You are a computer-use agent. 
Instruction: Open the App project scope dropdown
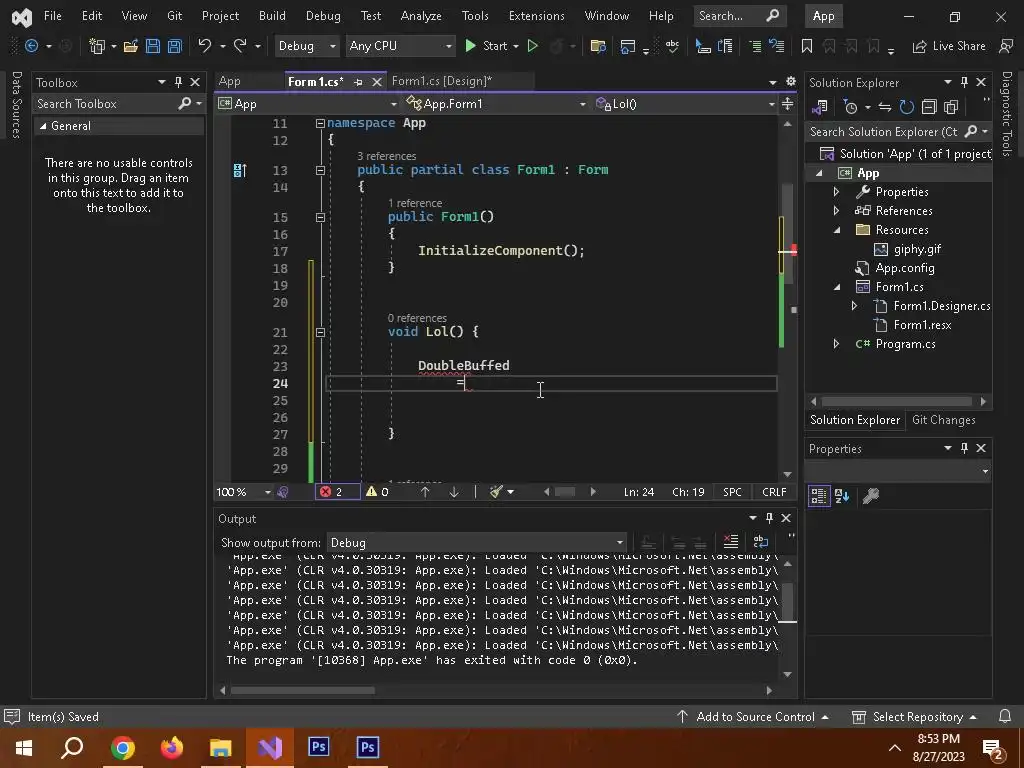pos(308,104)
